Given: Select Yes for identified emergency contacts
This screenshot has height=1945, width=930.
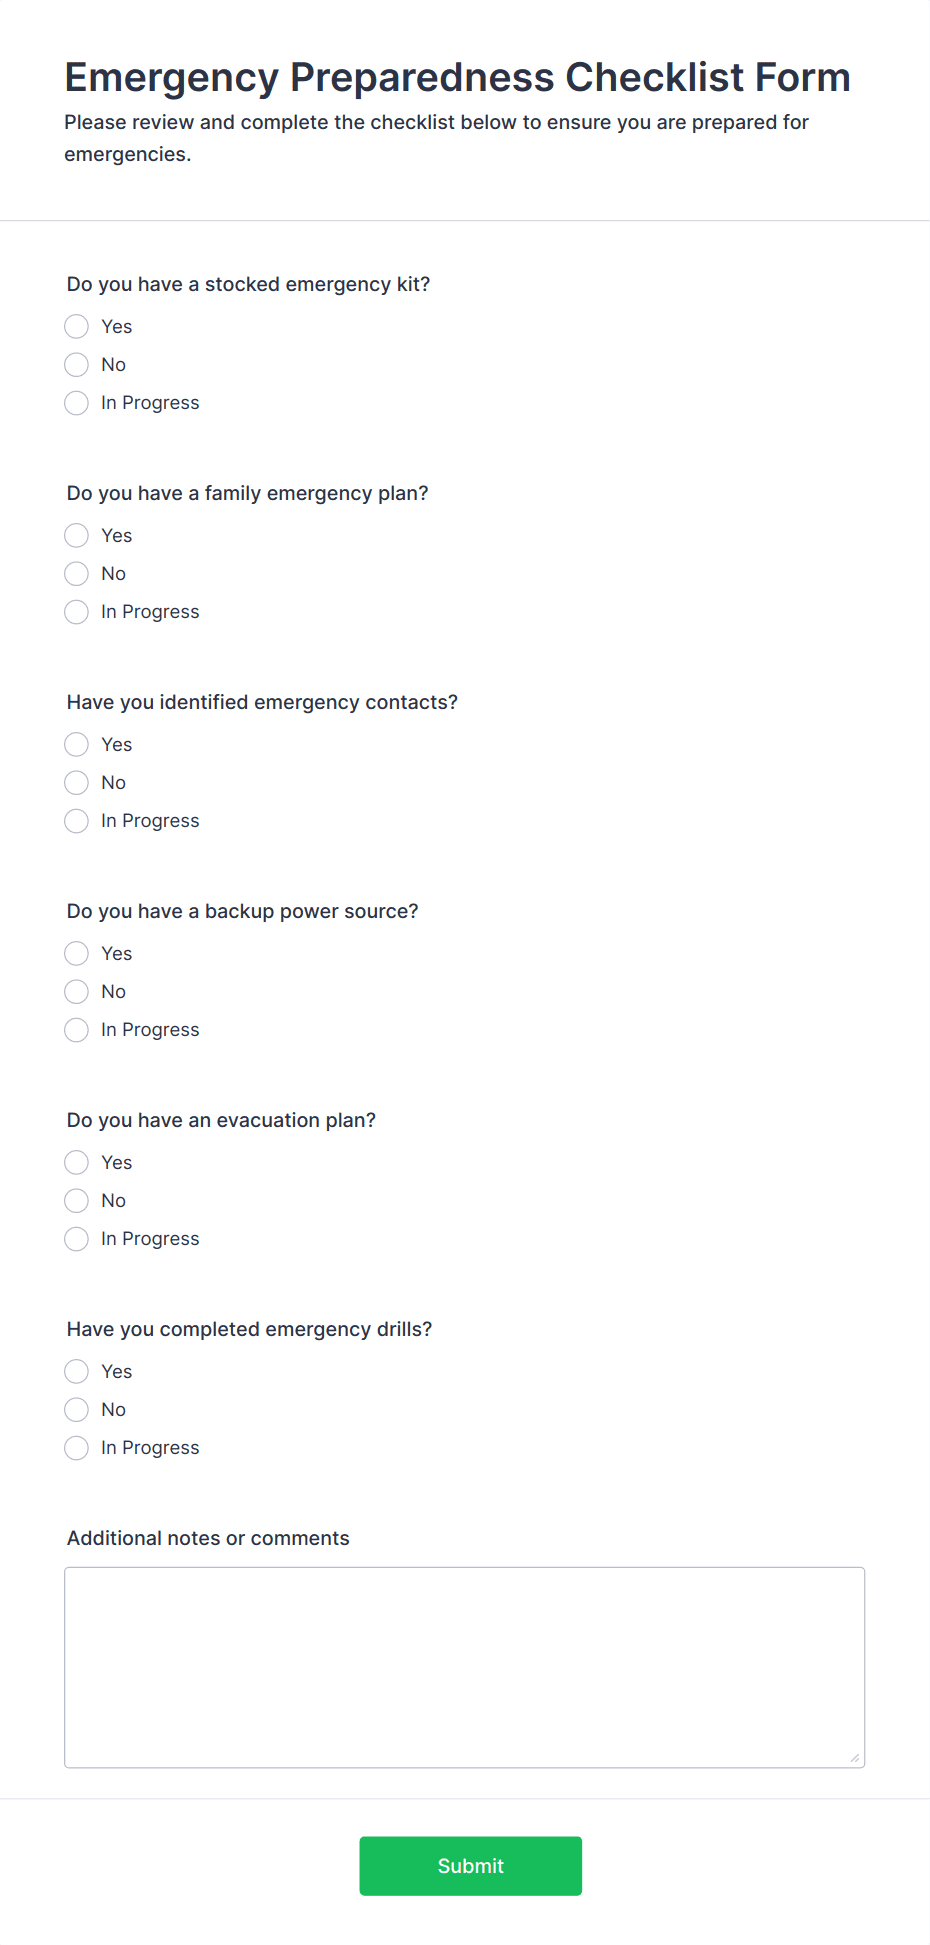Looking at the screenshot, I should point(76,744).
